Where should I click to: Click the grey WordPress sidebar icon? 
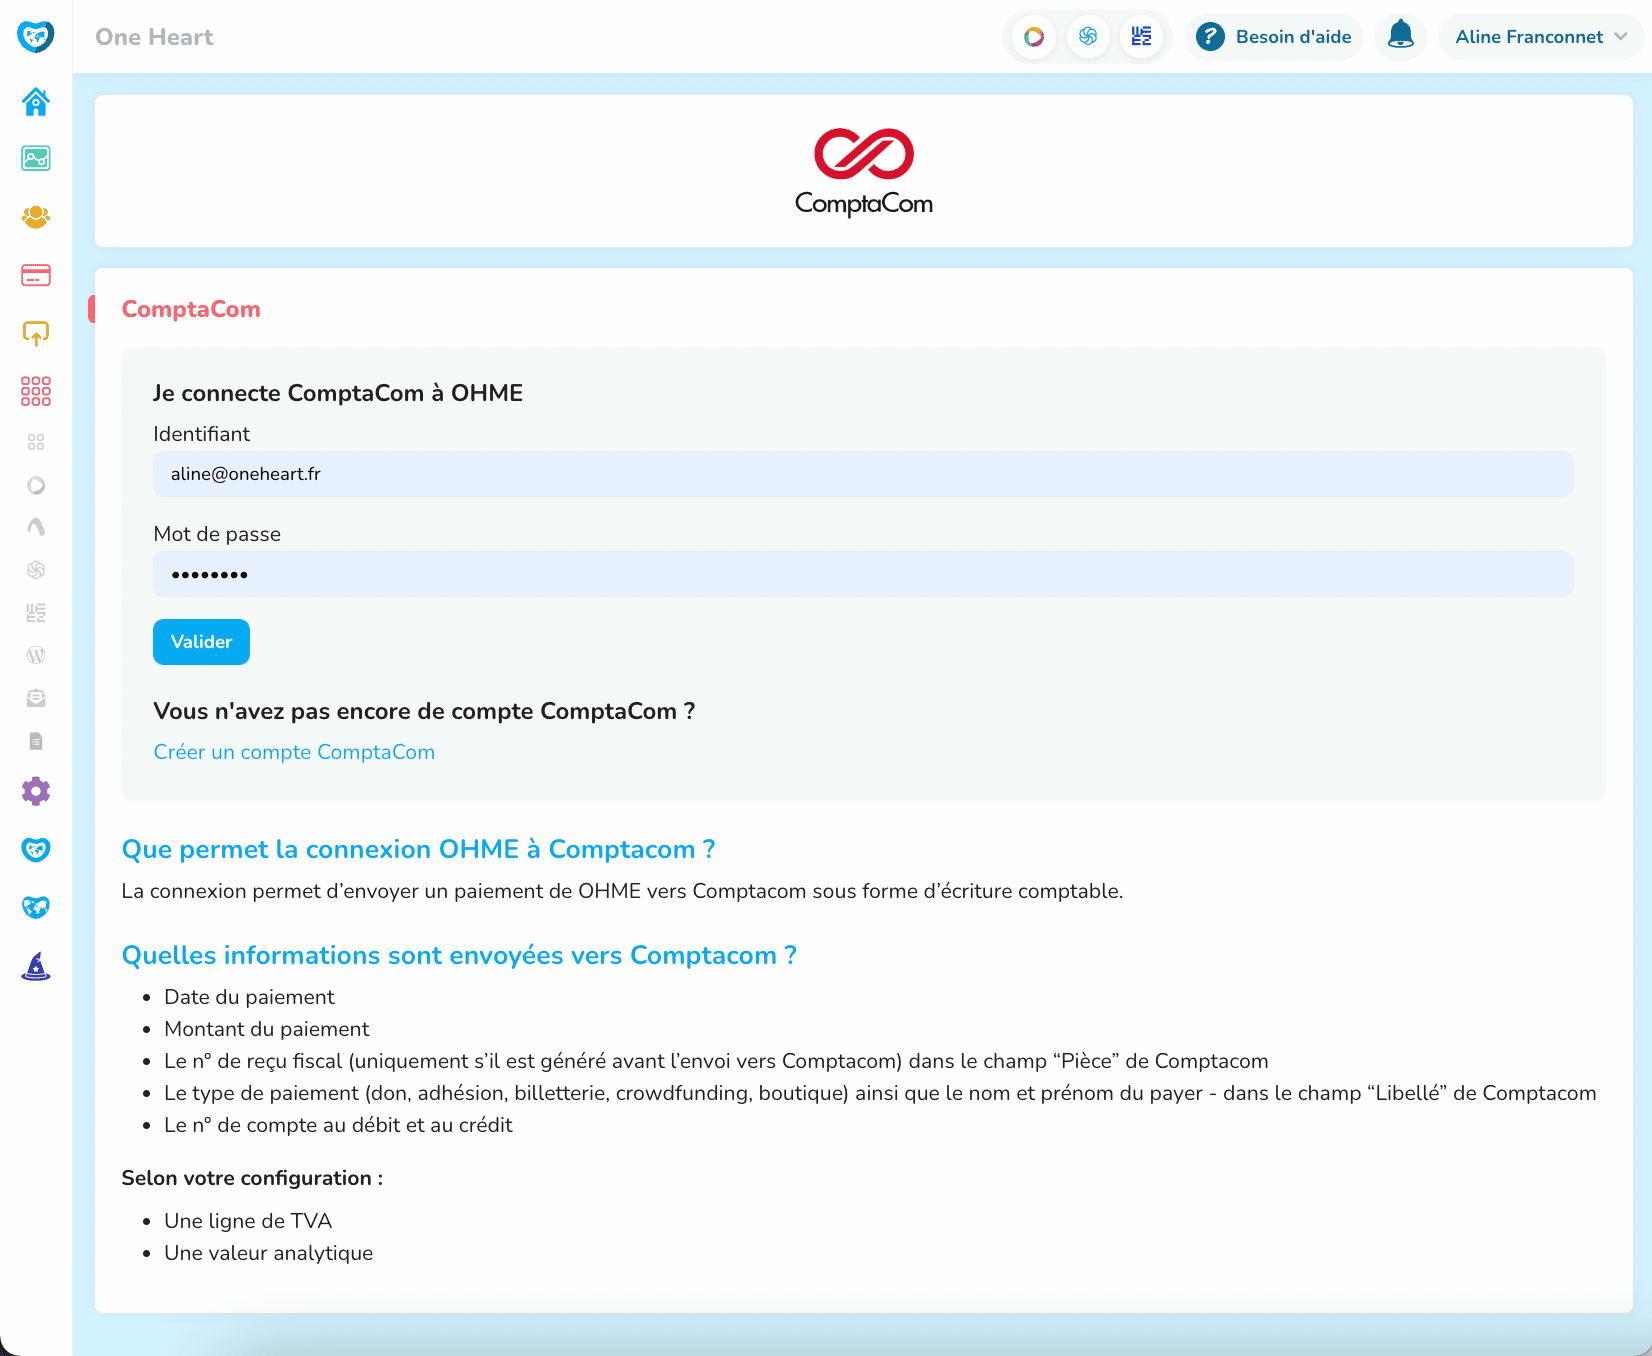(36, 655)
